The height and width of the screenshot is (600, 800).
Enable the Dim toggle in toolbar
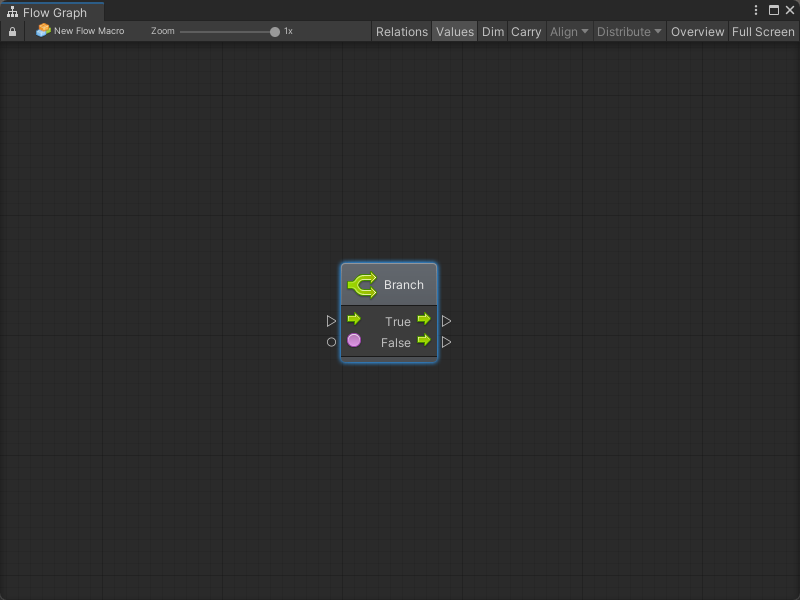[x=493, y=32]
